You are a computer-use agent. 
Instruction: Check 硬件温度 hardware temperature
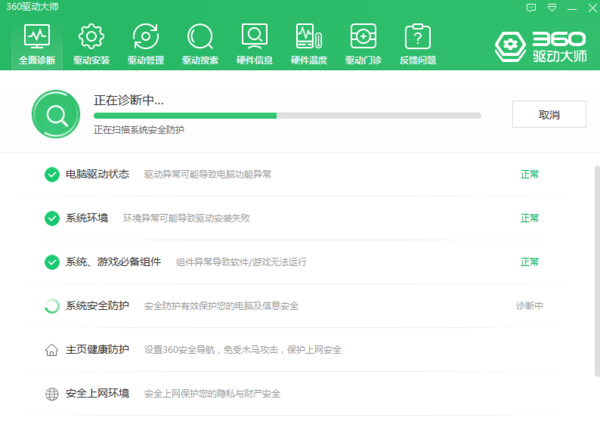click(308, 44)
